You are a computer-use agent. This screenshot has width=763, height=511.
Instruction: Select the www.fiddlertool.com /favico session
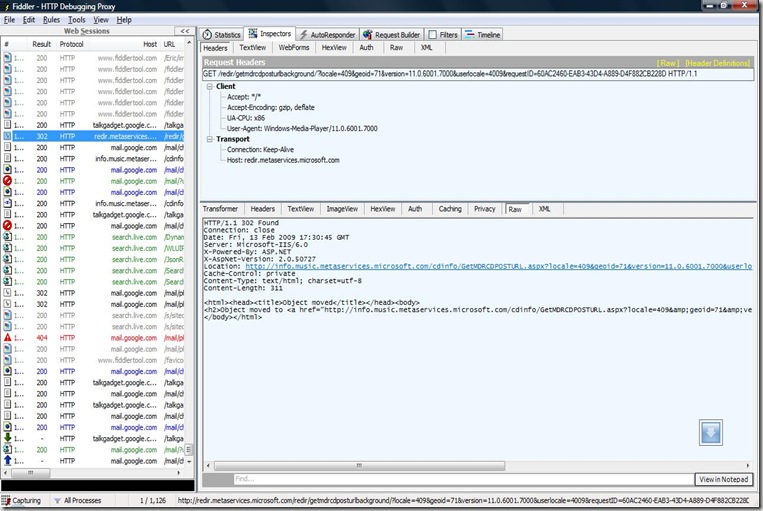point(93,360)
